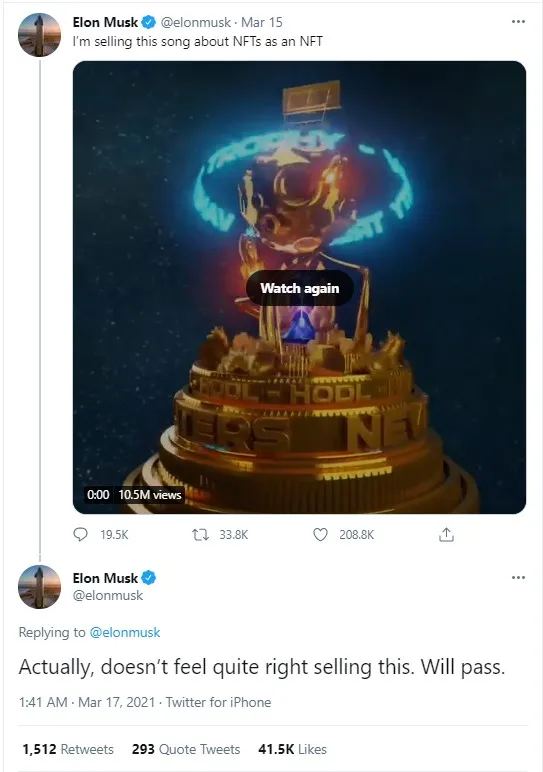543x772 pixels.
Task: Like the NFT song tweet via heart icon
Action: coord(320,534)
